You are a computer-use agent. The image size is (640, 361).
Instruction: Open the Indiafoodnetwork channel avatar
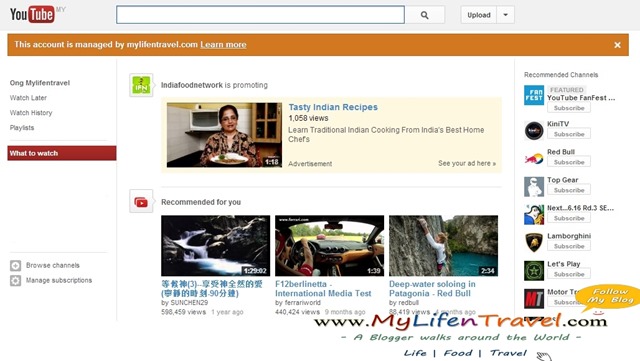[141, 85]
